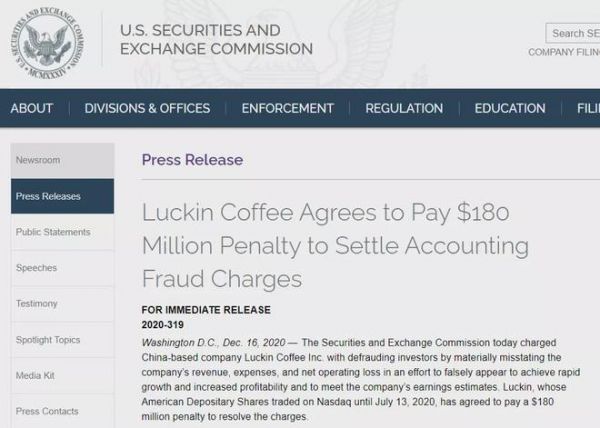Go to the ENFORCEMENT menu
The height and width of the screenshot is (428, 600).
[x=287, y=108]
